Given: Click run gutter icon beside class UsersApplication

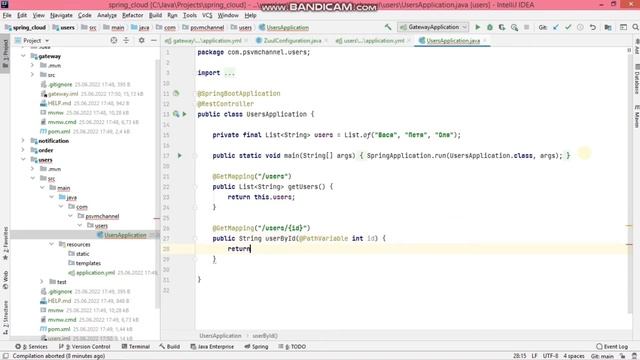Looking at the screenshot, I should coord(184,114).
